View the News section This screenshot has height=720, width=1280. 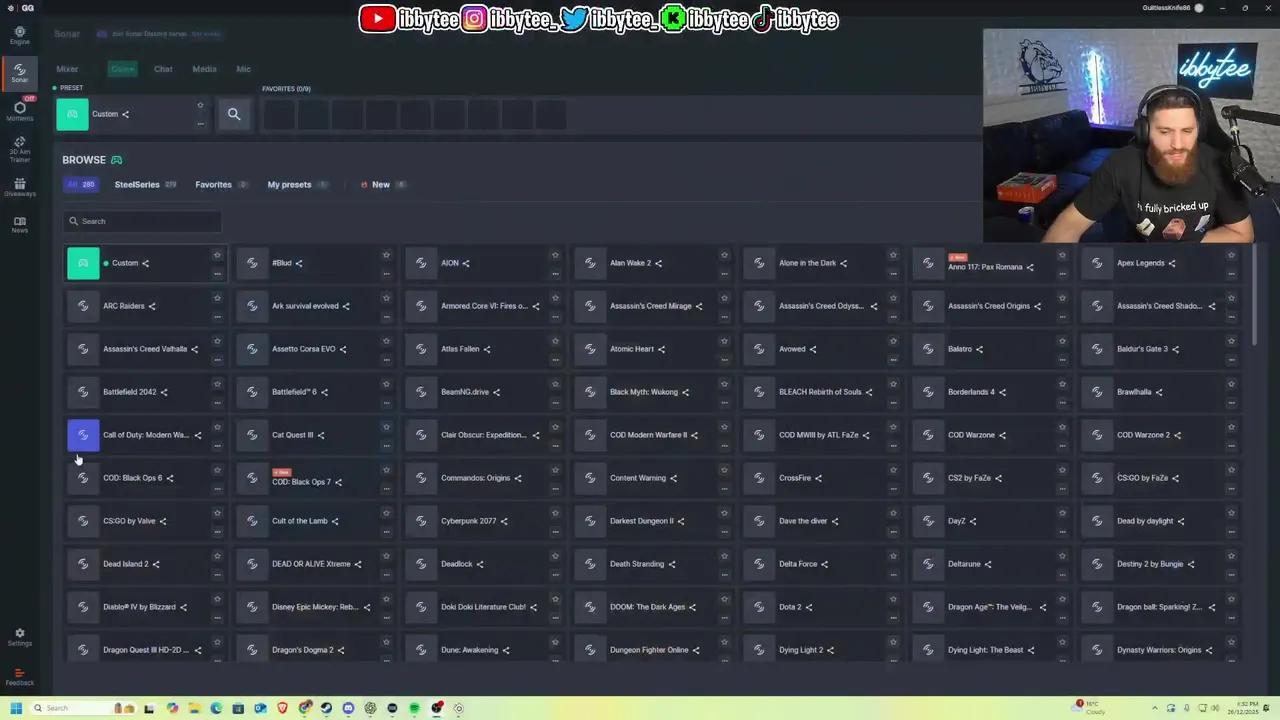(x=20, y=222)
